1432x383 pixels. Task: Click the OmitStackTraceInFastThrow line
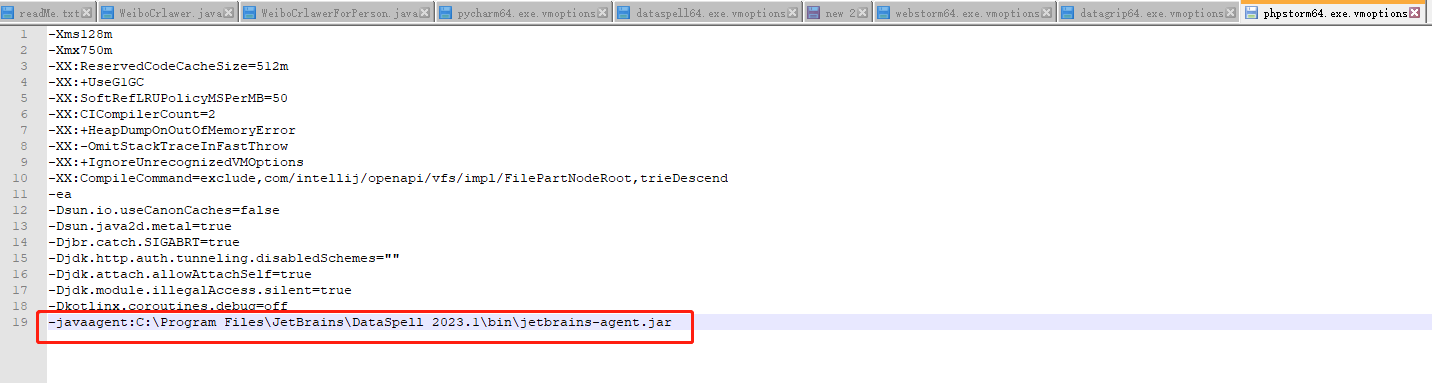click(x=168, y=146)
